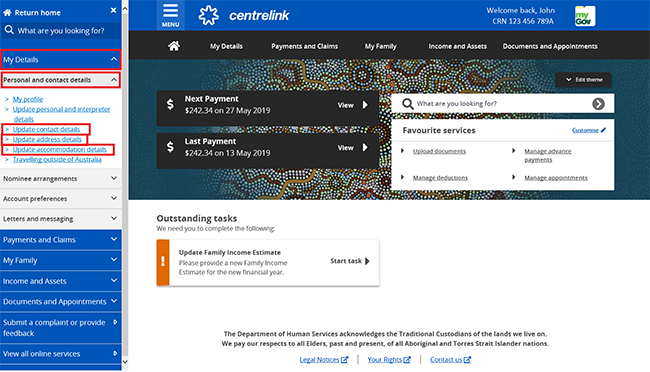The image size is (650, 372).
Task: Open Update personal and interpreter details link
Action: 61,114
